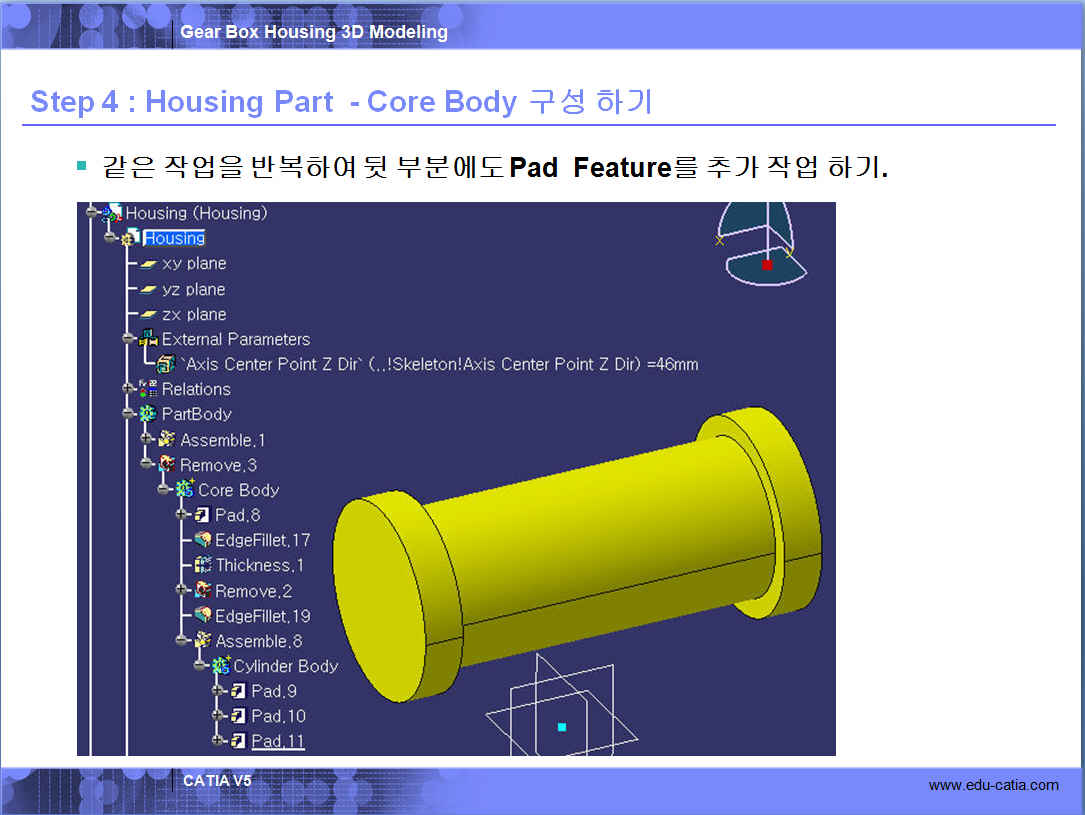Select the External Parameters node icon
Screen dimensions: 1085x815
(x=149, y=339)
